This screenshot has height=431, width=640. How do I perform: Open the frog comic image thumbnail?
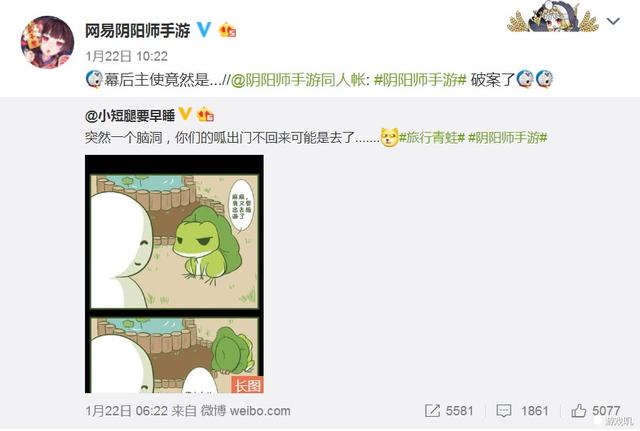click(174, 274)
